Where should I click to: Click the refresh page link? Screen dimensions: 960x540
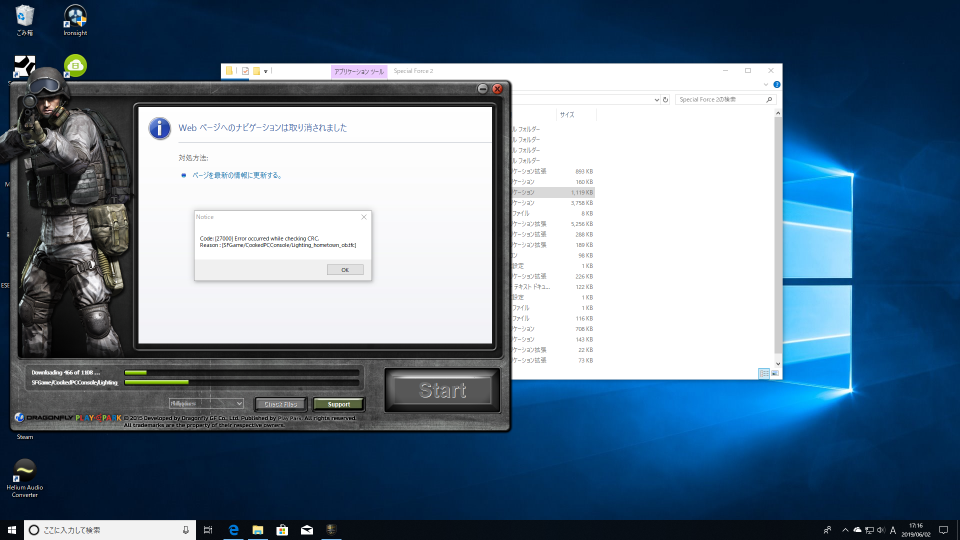236,175
